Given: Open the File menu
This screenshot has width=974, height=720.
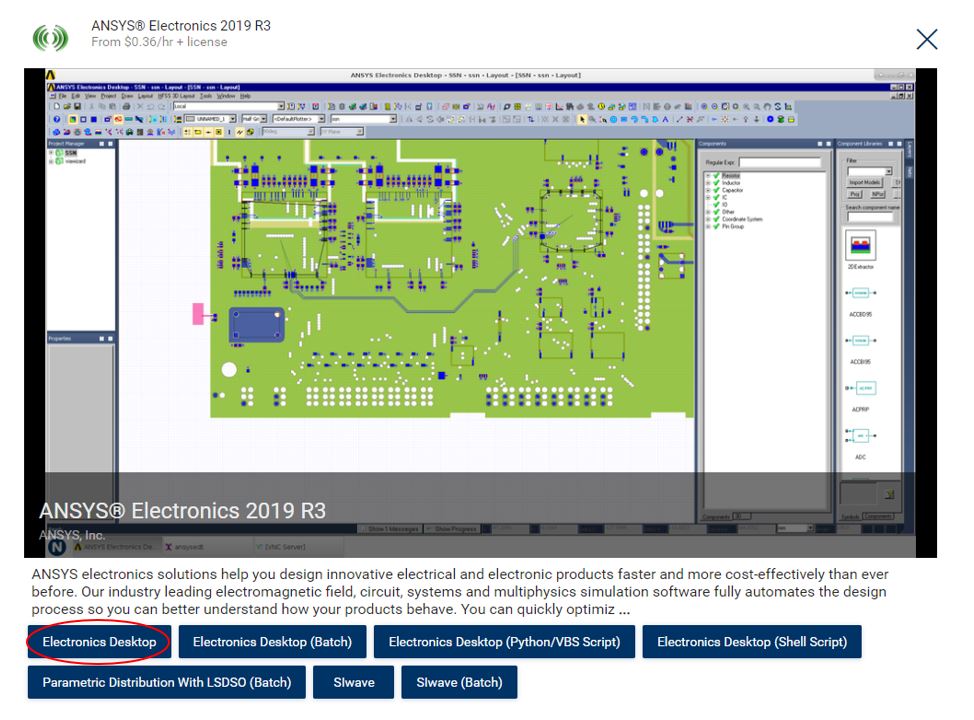Looking at the screenshot, I should pyautogui.click(x=62, y=96).
